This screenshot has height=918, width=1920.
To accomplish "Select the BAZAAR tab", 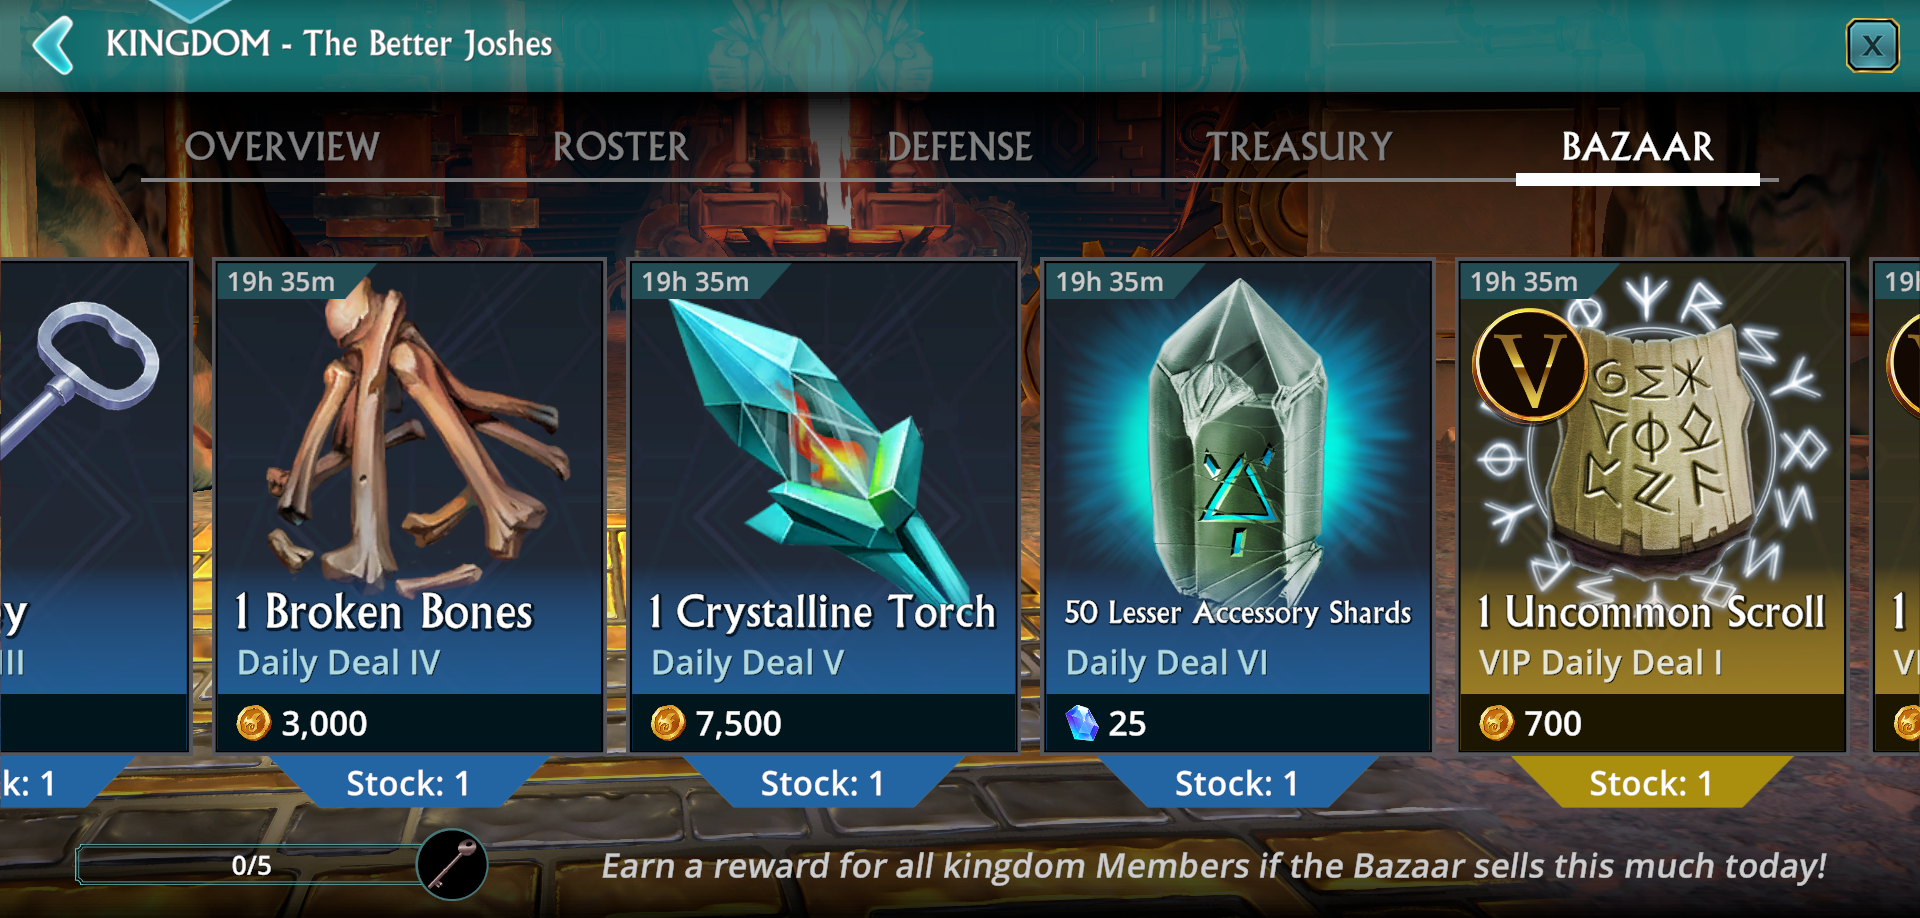I will point(1638,147).
